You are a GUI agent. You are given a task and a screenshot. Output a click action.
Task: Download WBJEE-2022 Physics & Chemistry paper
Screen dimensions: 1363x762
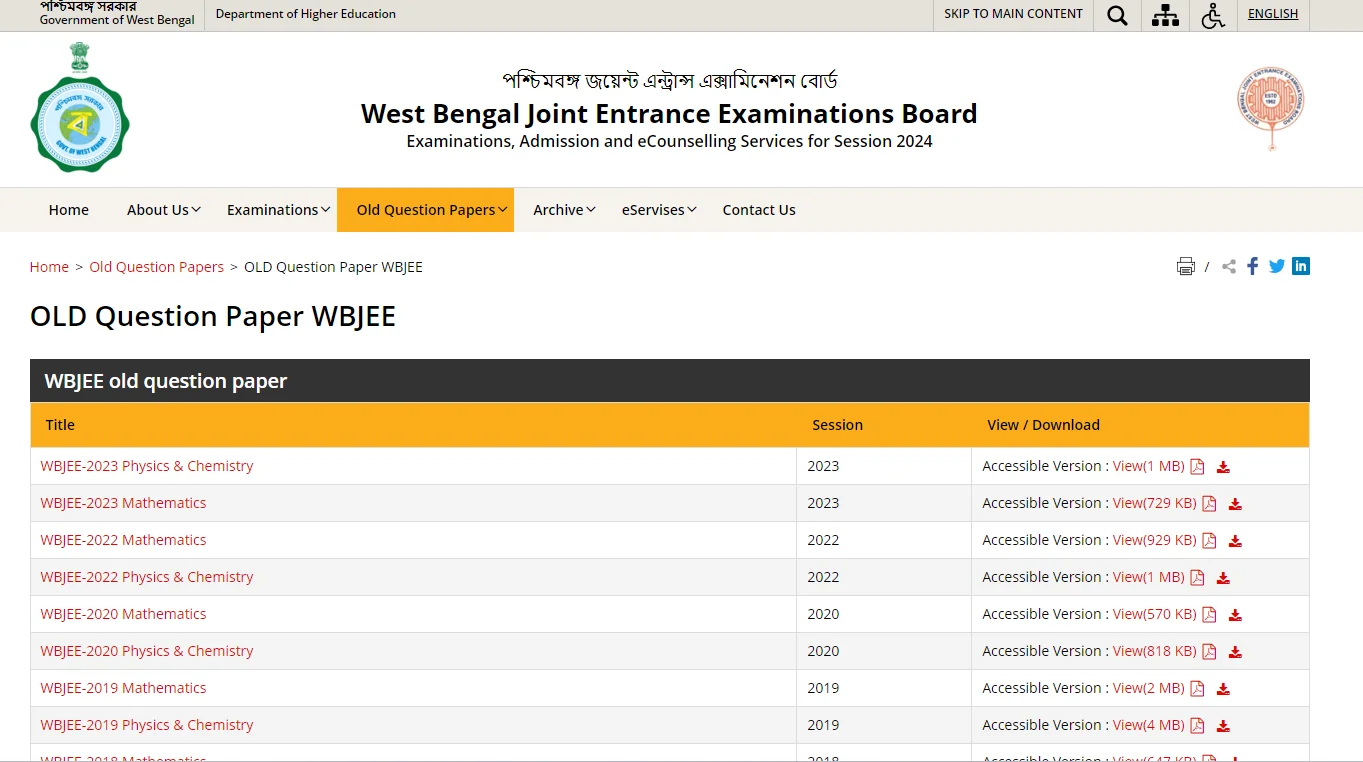click(x=1223, y=578)
